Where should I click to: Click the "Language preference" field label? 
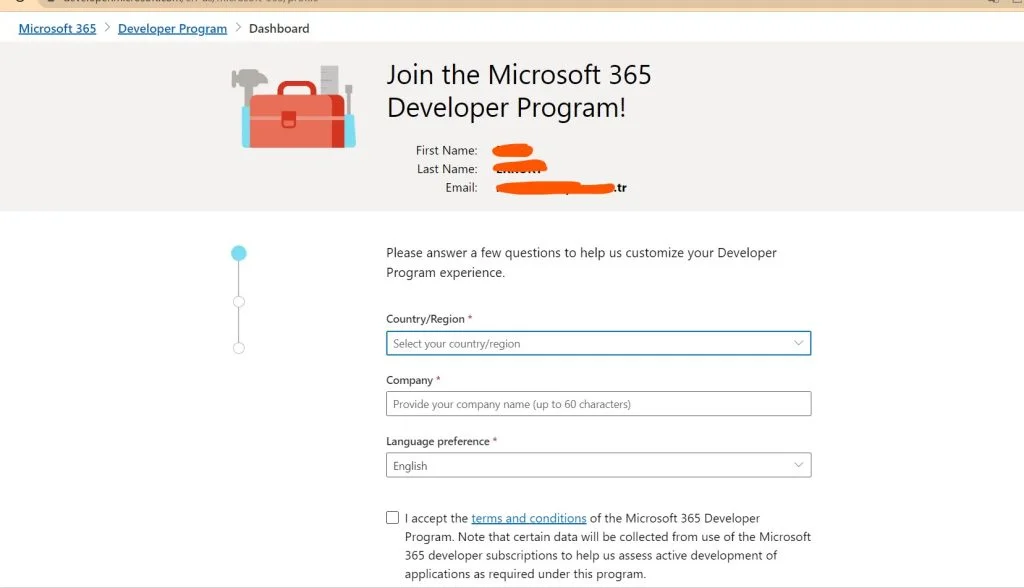click(x=438, y=442)
